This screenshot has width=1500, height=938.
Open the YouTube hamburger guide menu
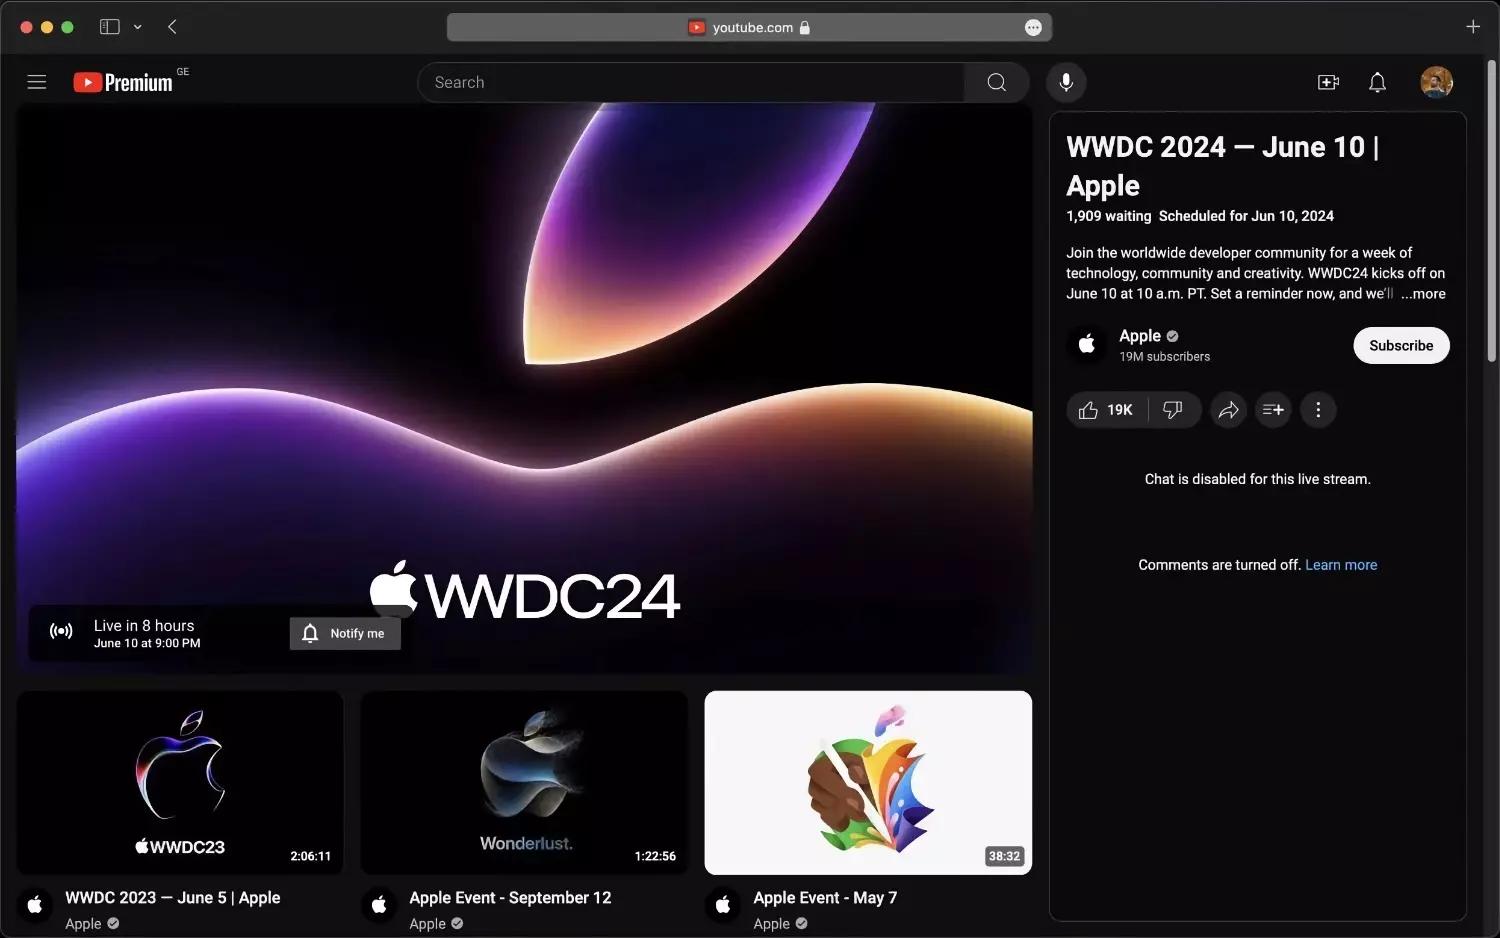coord(37,82)
